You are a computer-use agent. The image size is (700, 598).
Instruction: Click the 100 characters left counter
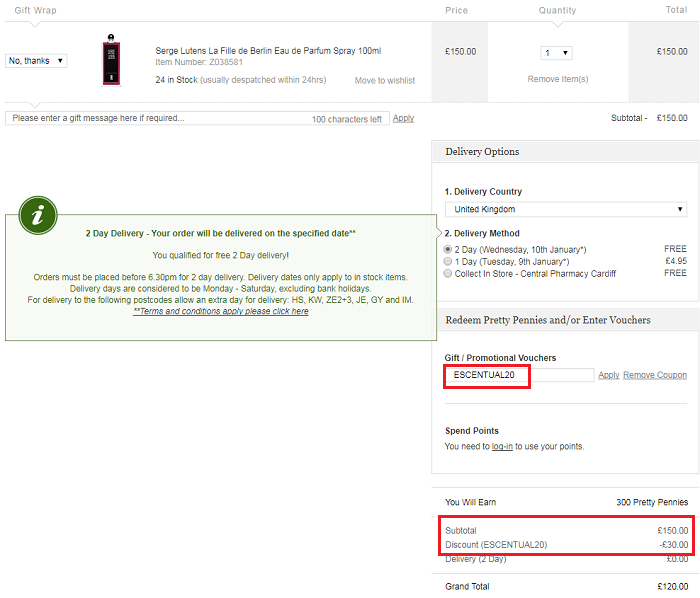click(346, 119)
